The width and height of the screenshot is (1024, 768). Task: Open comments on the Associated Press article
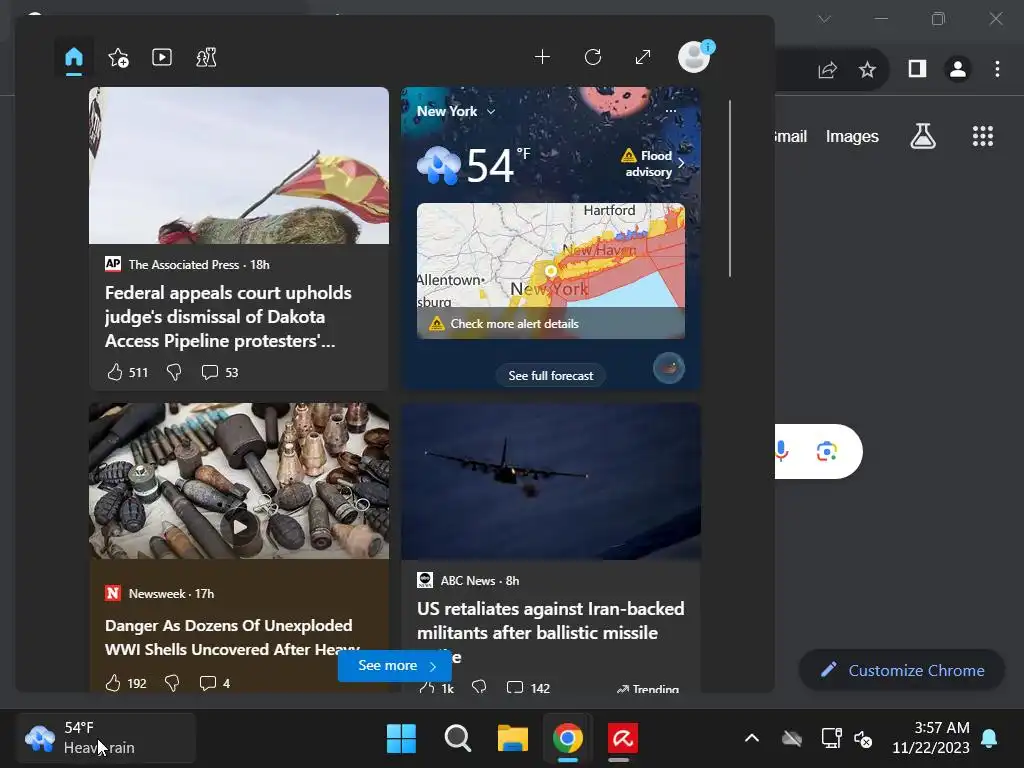[210, 372]
